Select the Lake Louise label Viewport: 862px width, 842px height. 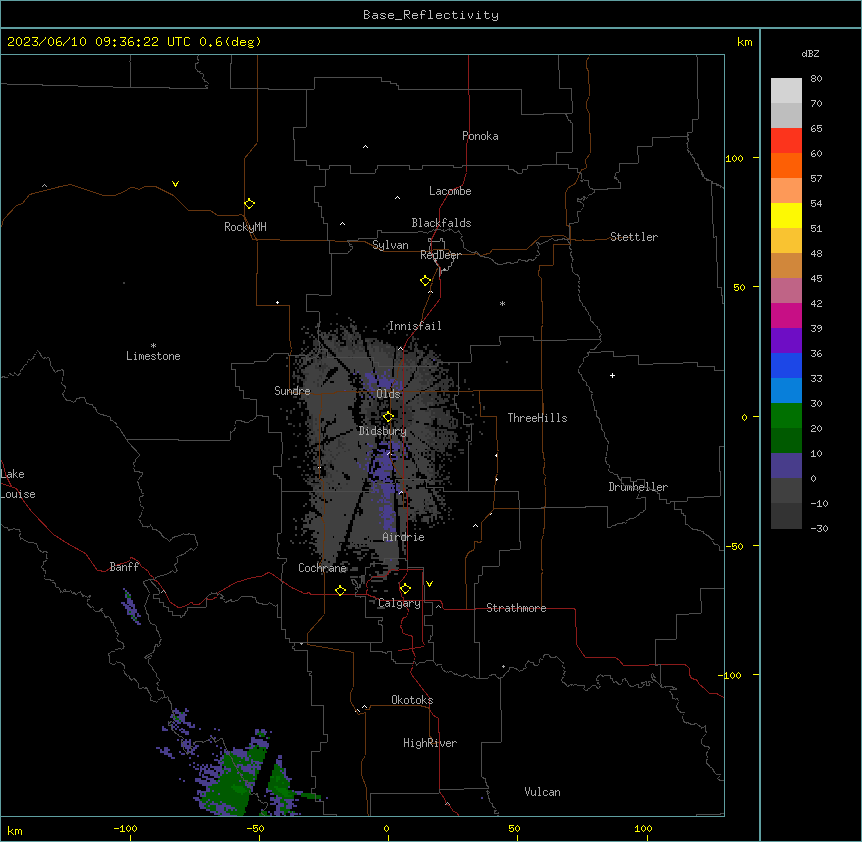18,484
